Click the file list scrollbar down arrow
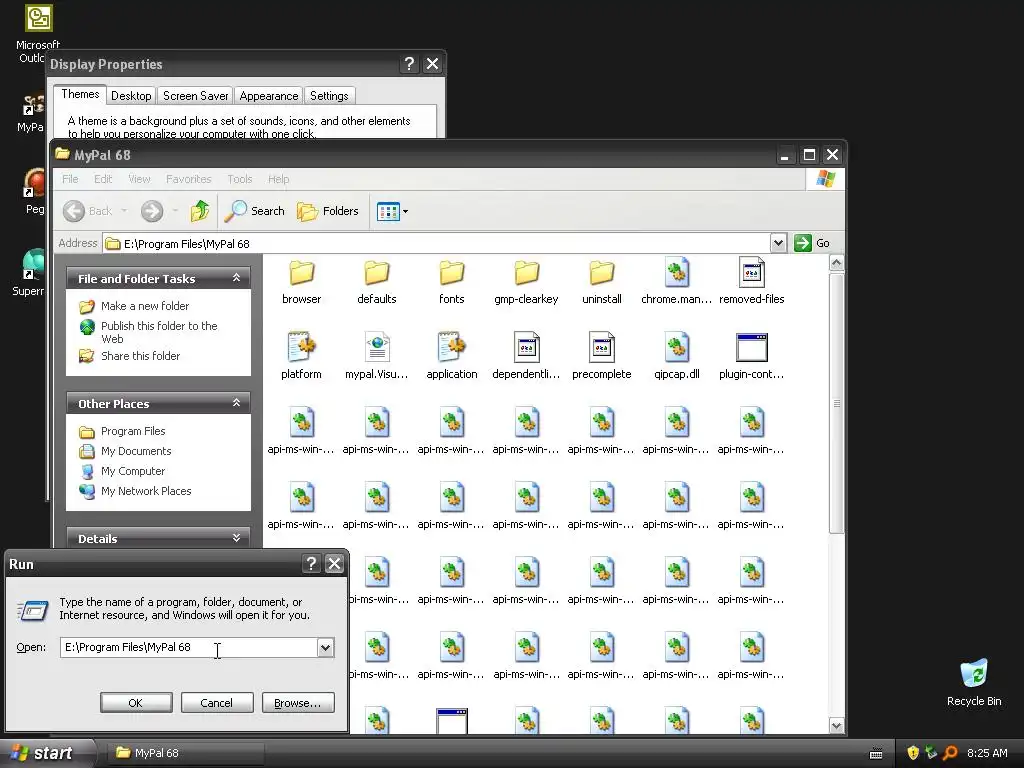This screenshot has height=768, width=1024. tap(836, 726)
